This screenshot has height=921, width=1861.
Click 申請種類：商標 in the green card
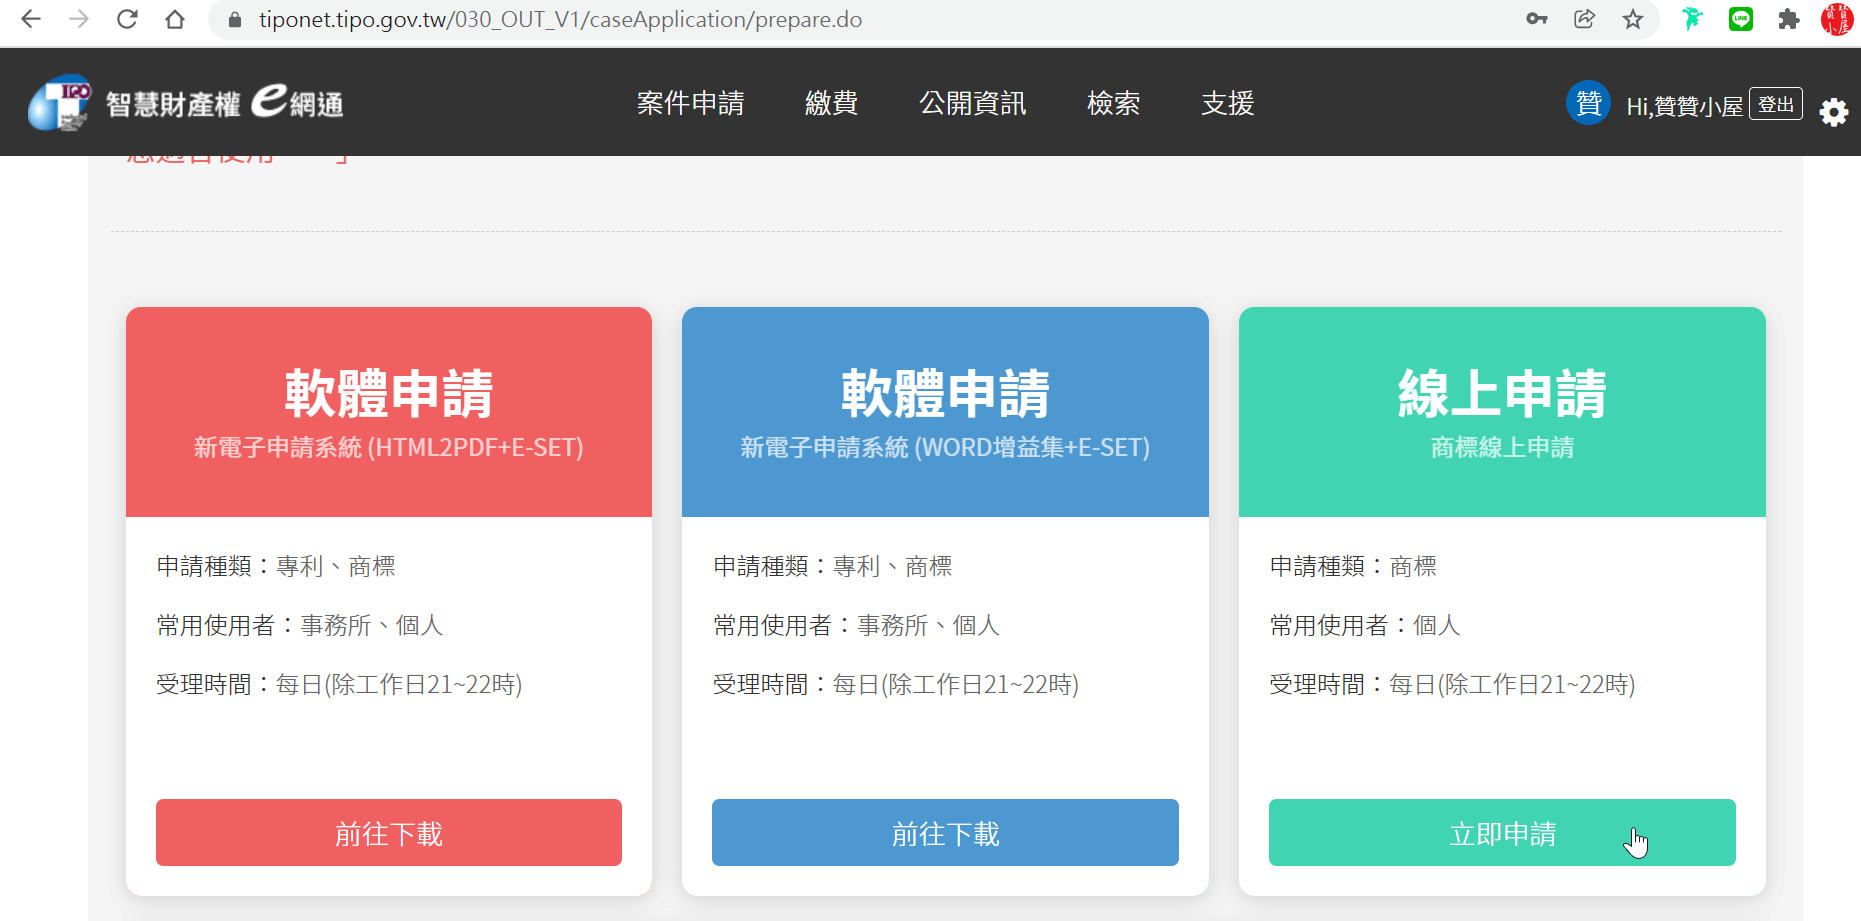click(x=1353, y=566)
